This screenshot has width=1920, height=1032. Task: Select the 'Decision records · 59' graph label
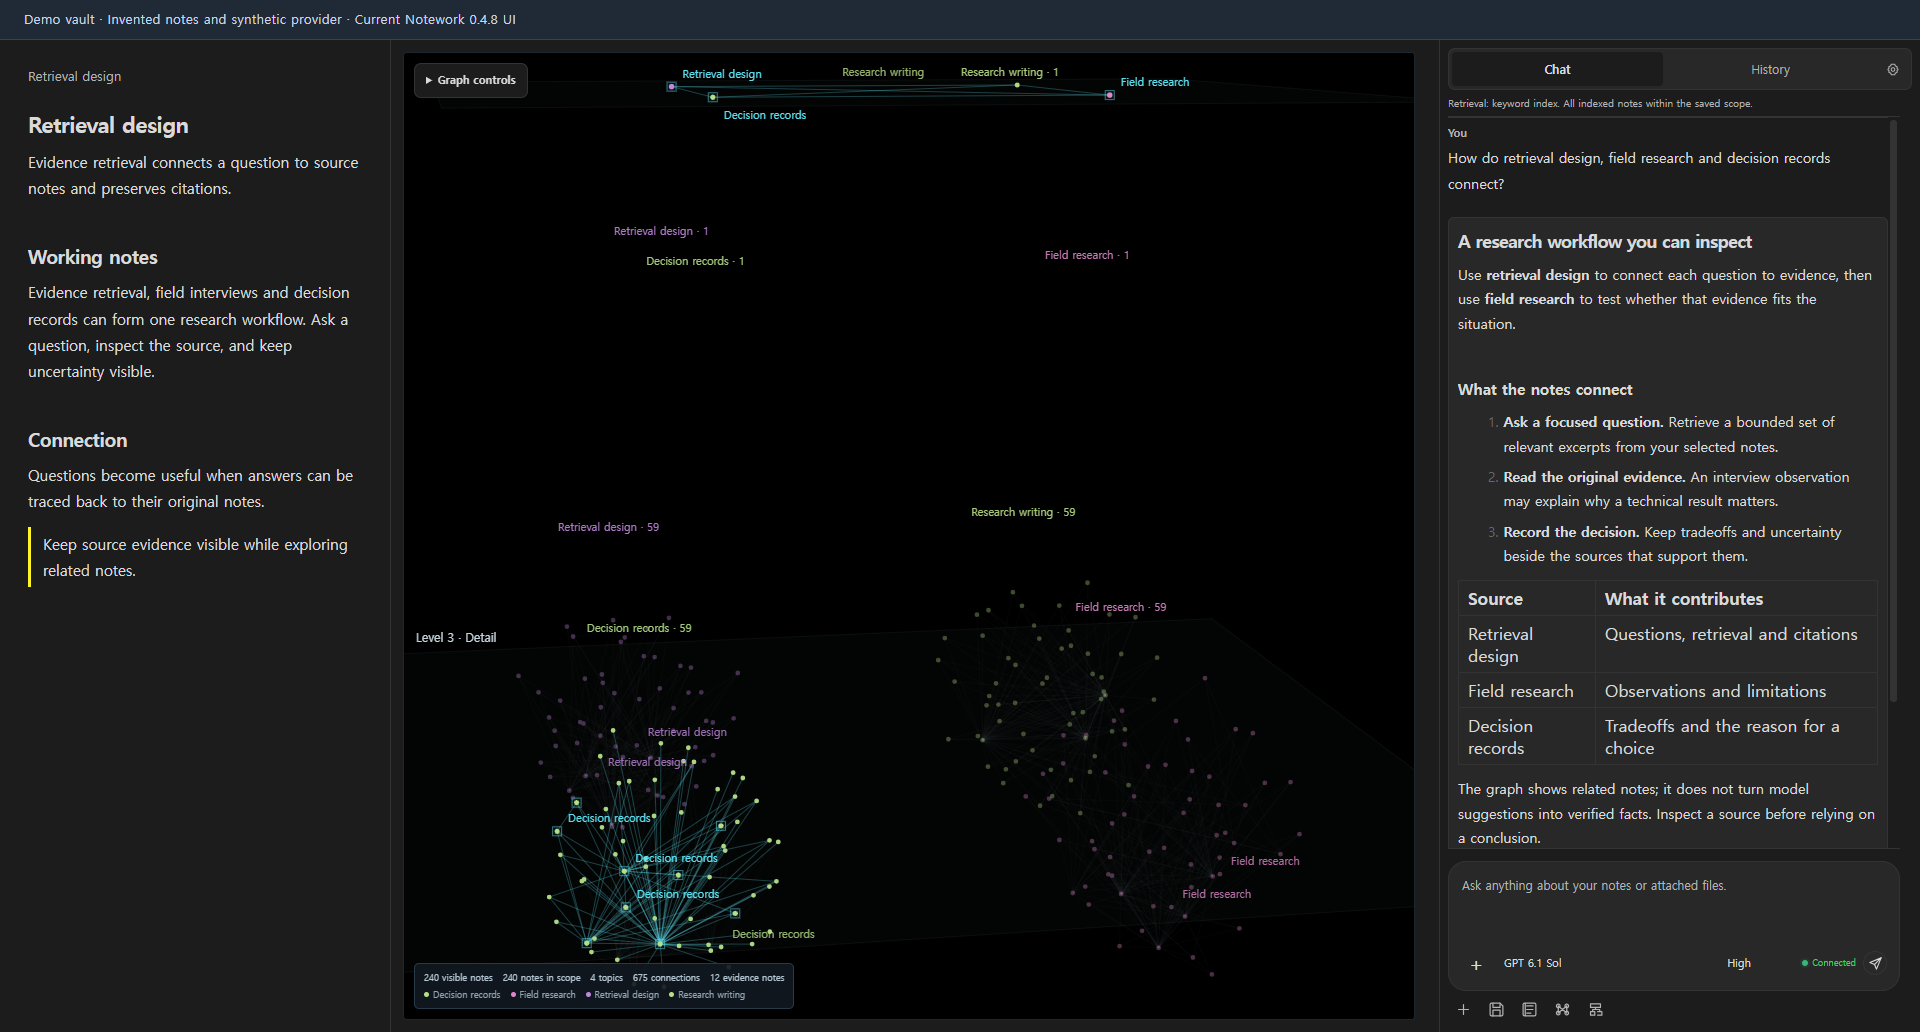639,628
